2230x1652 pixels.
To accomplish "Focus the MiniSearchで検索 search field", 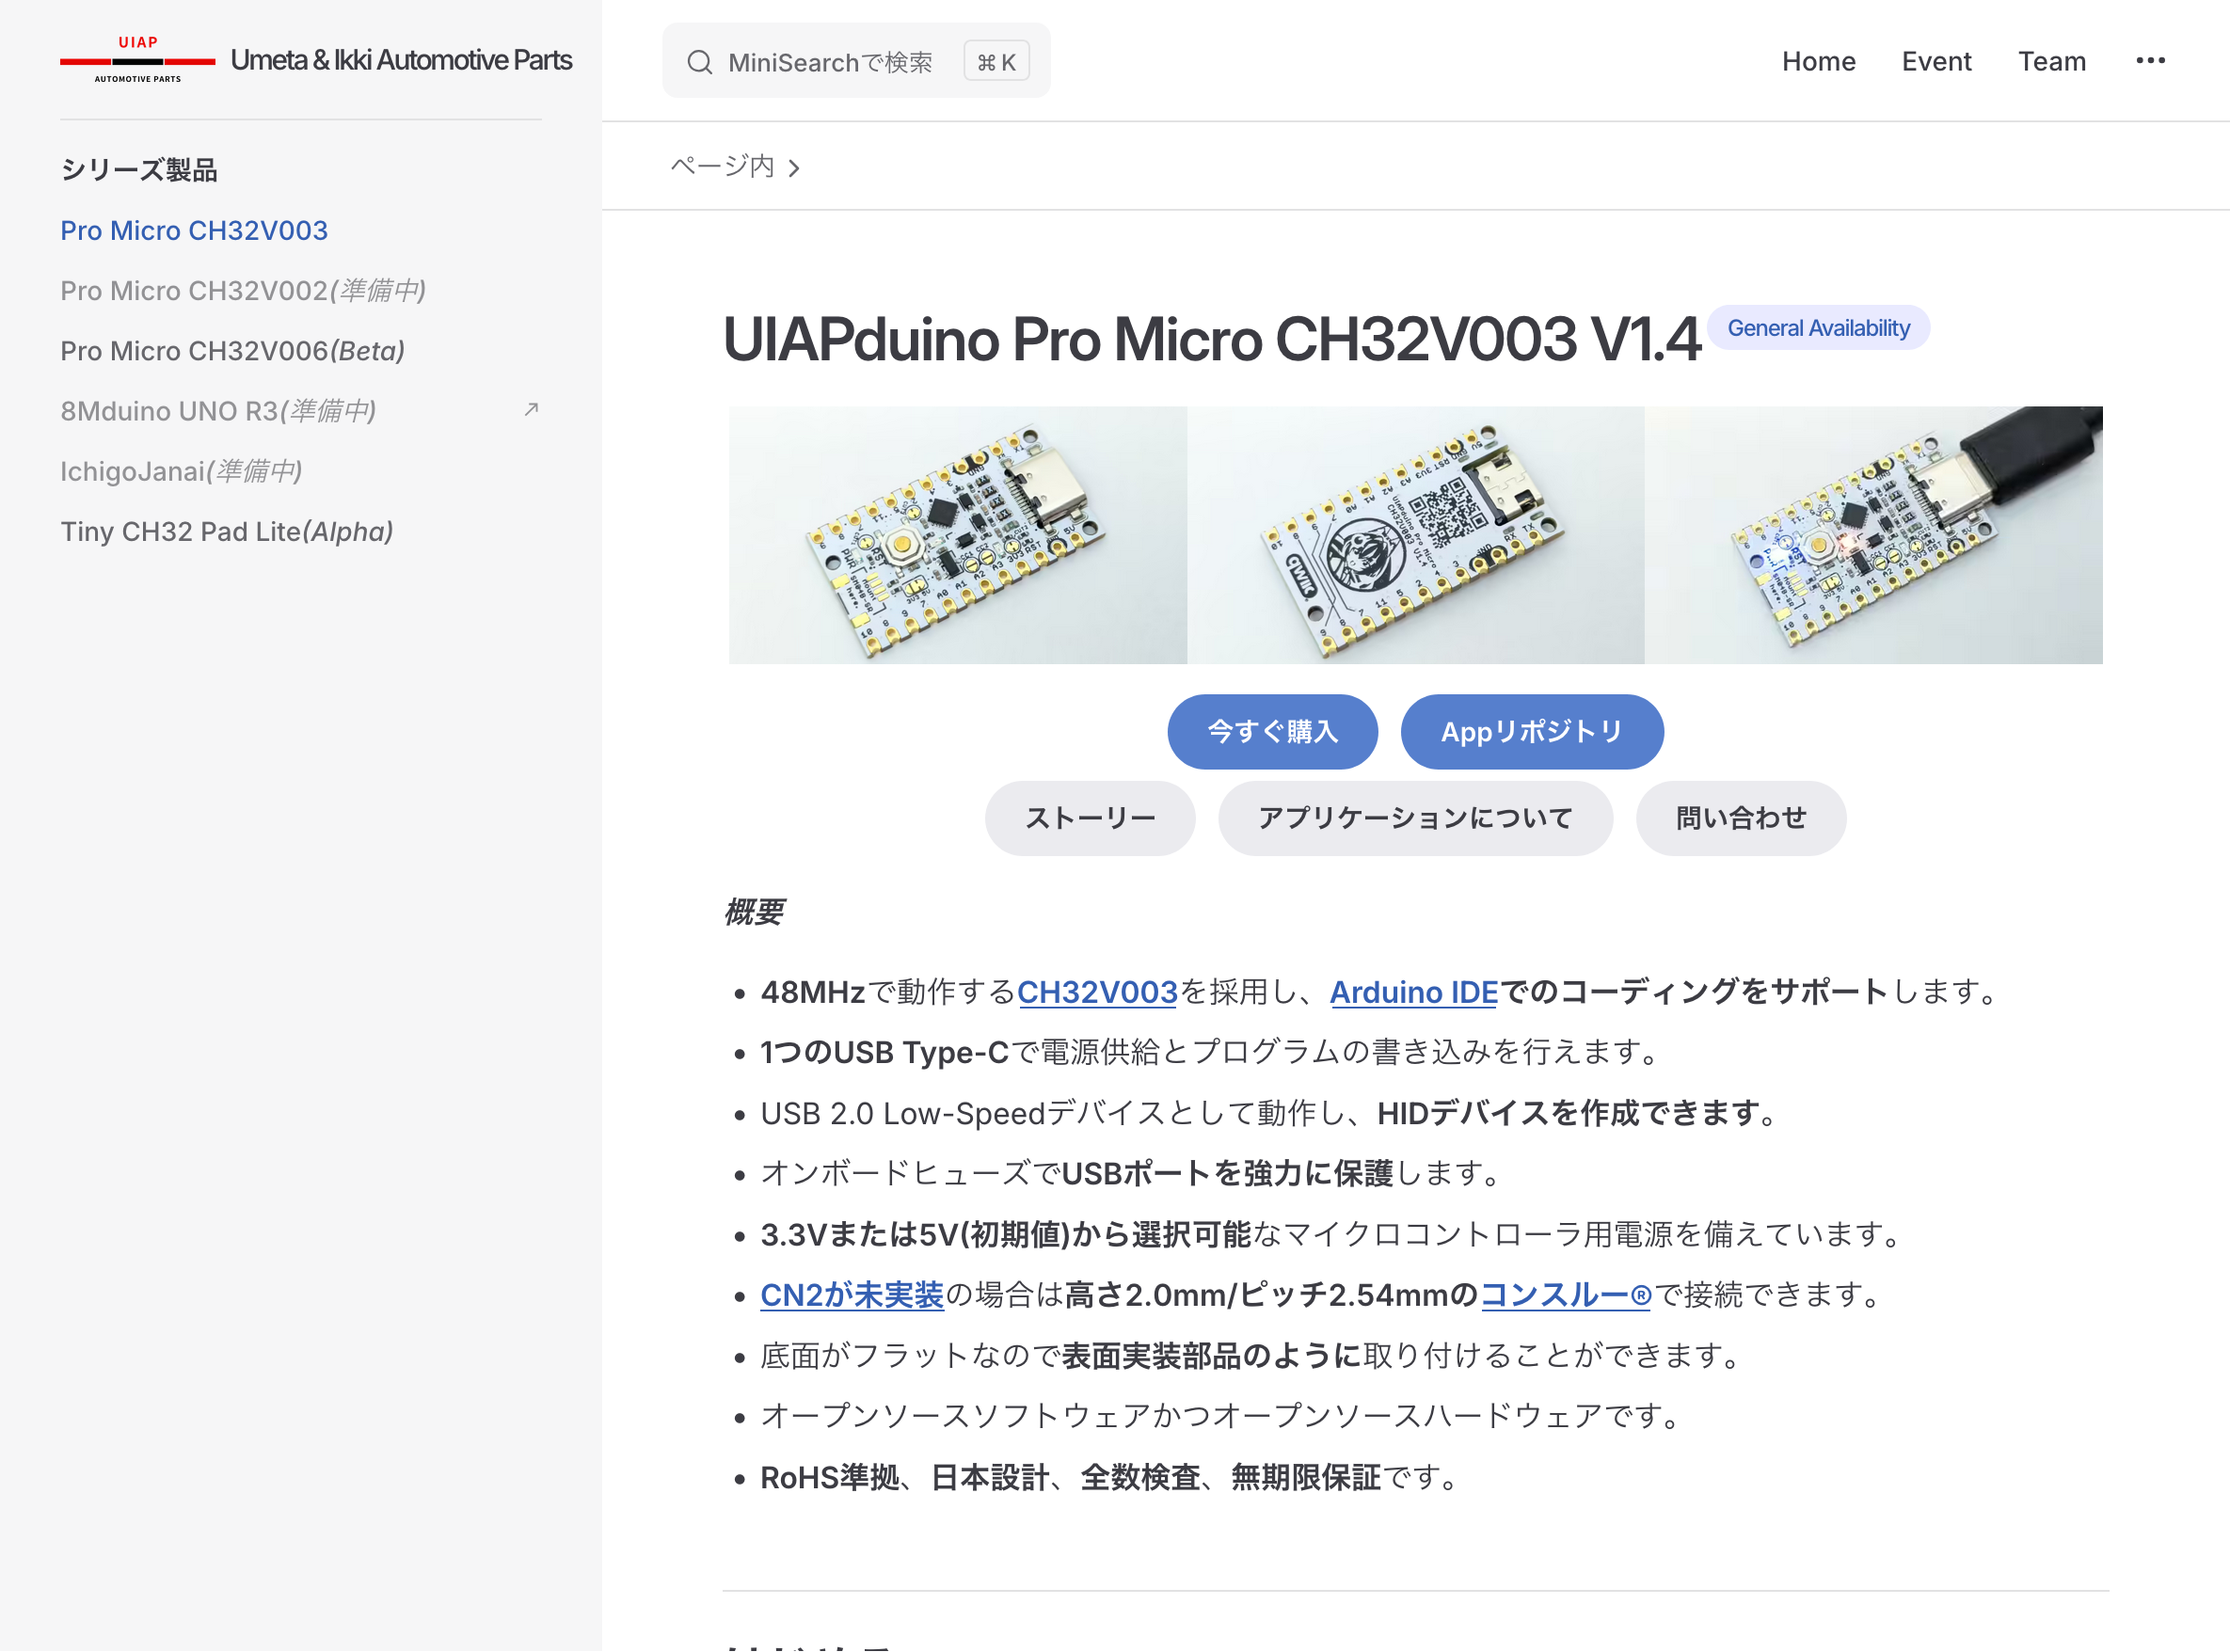I will [855, 61].
